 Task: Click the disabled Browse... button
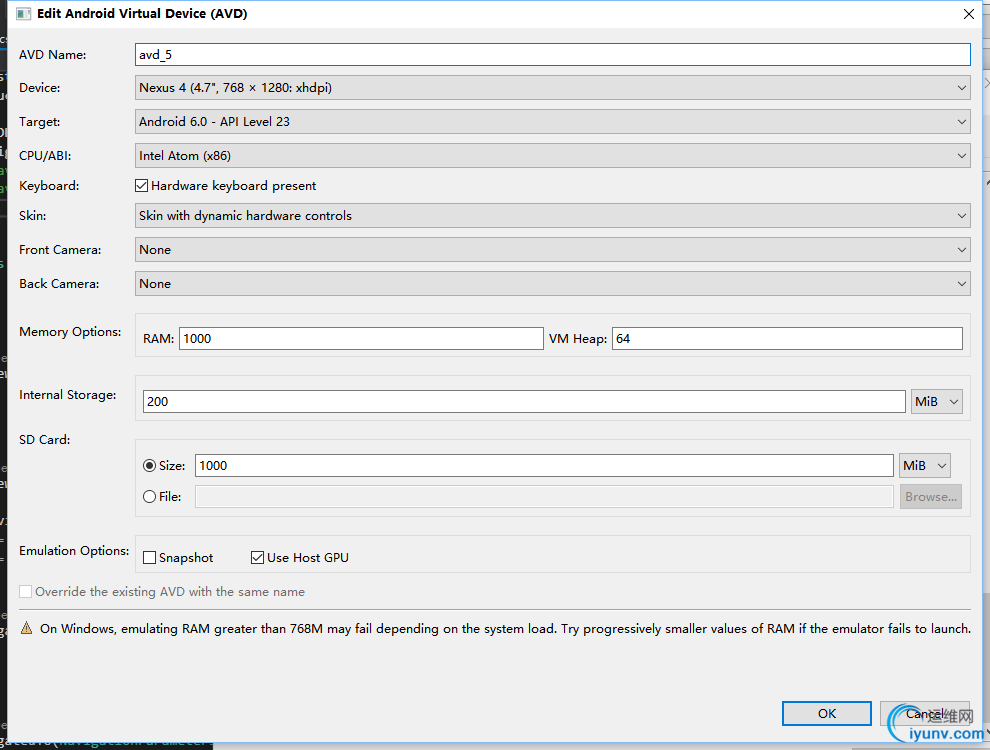(931, 497)
